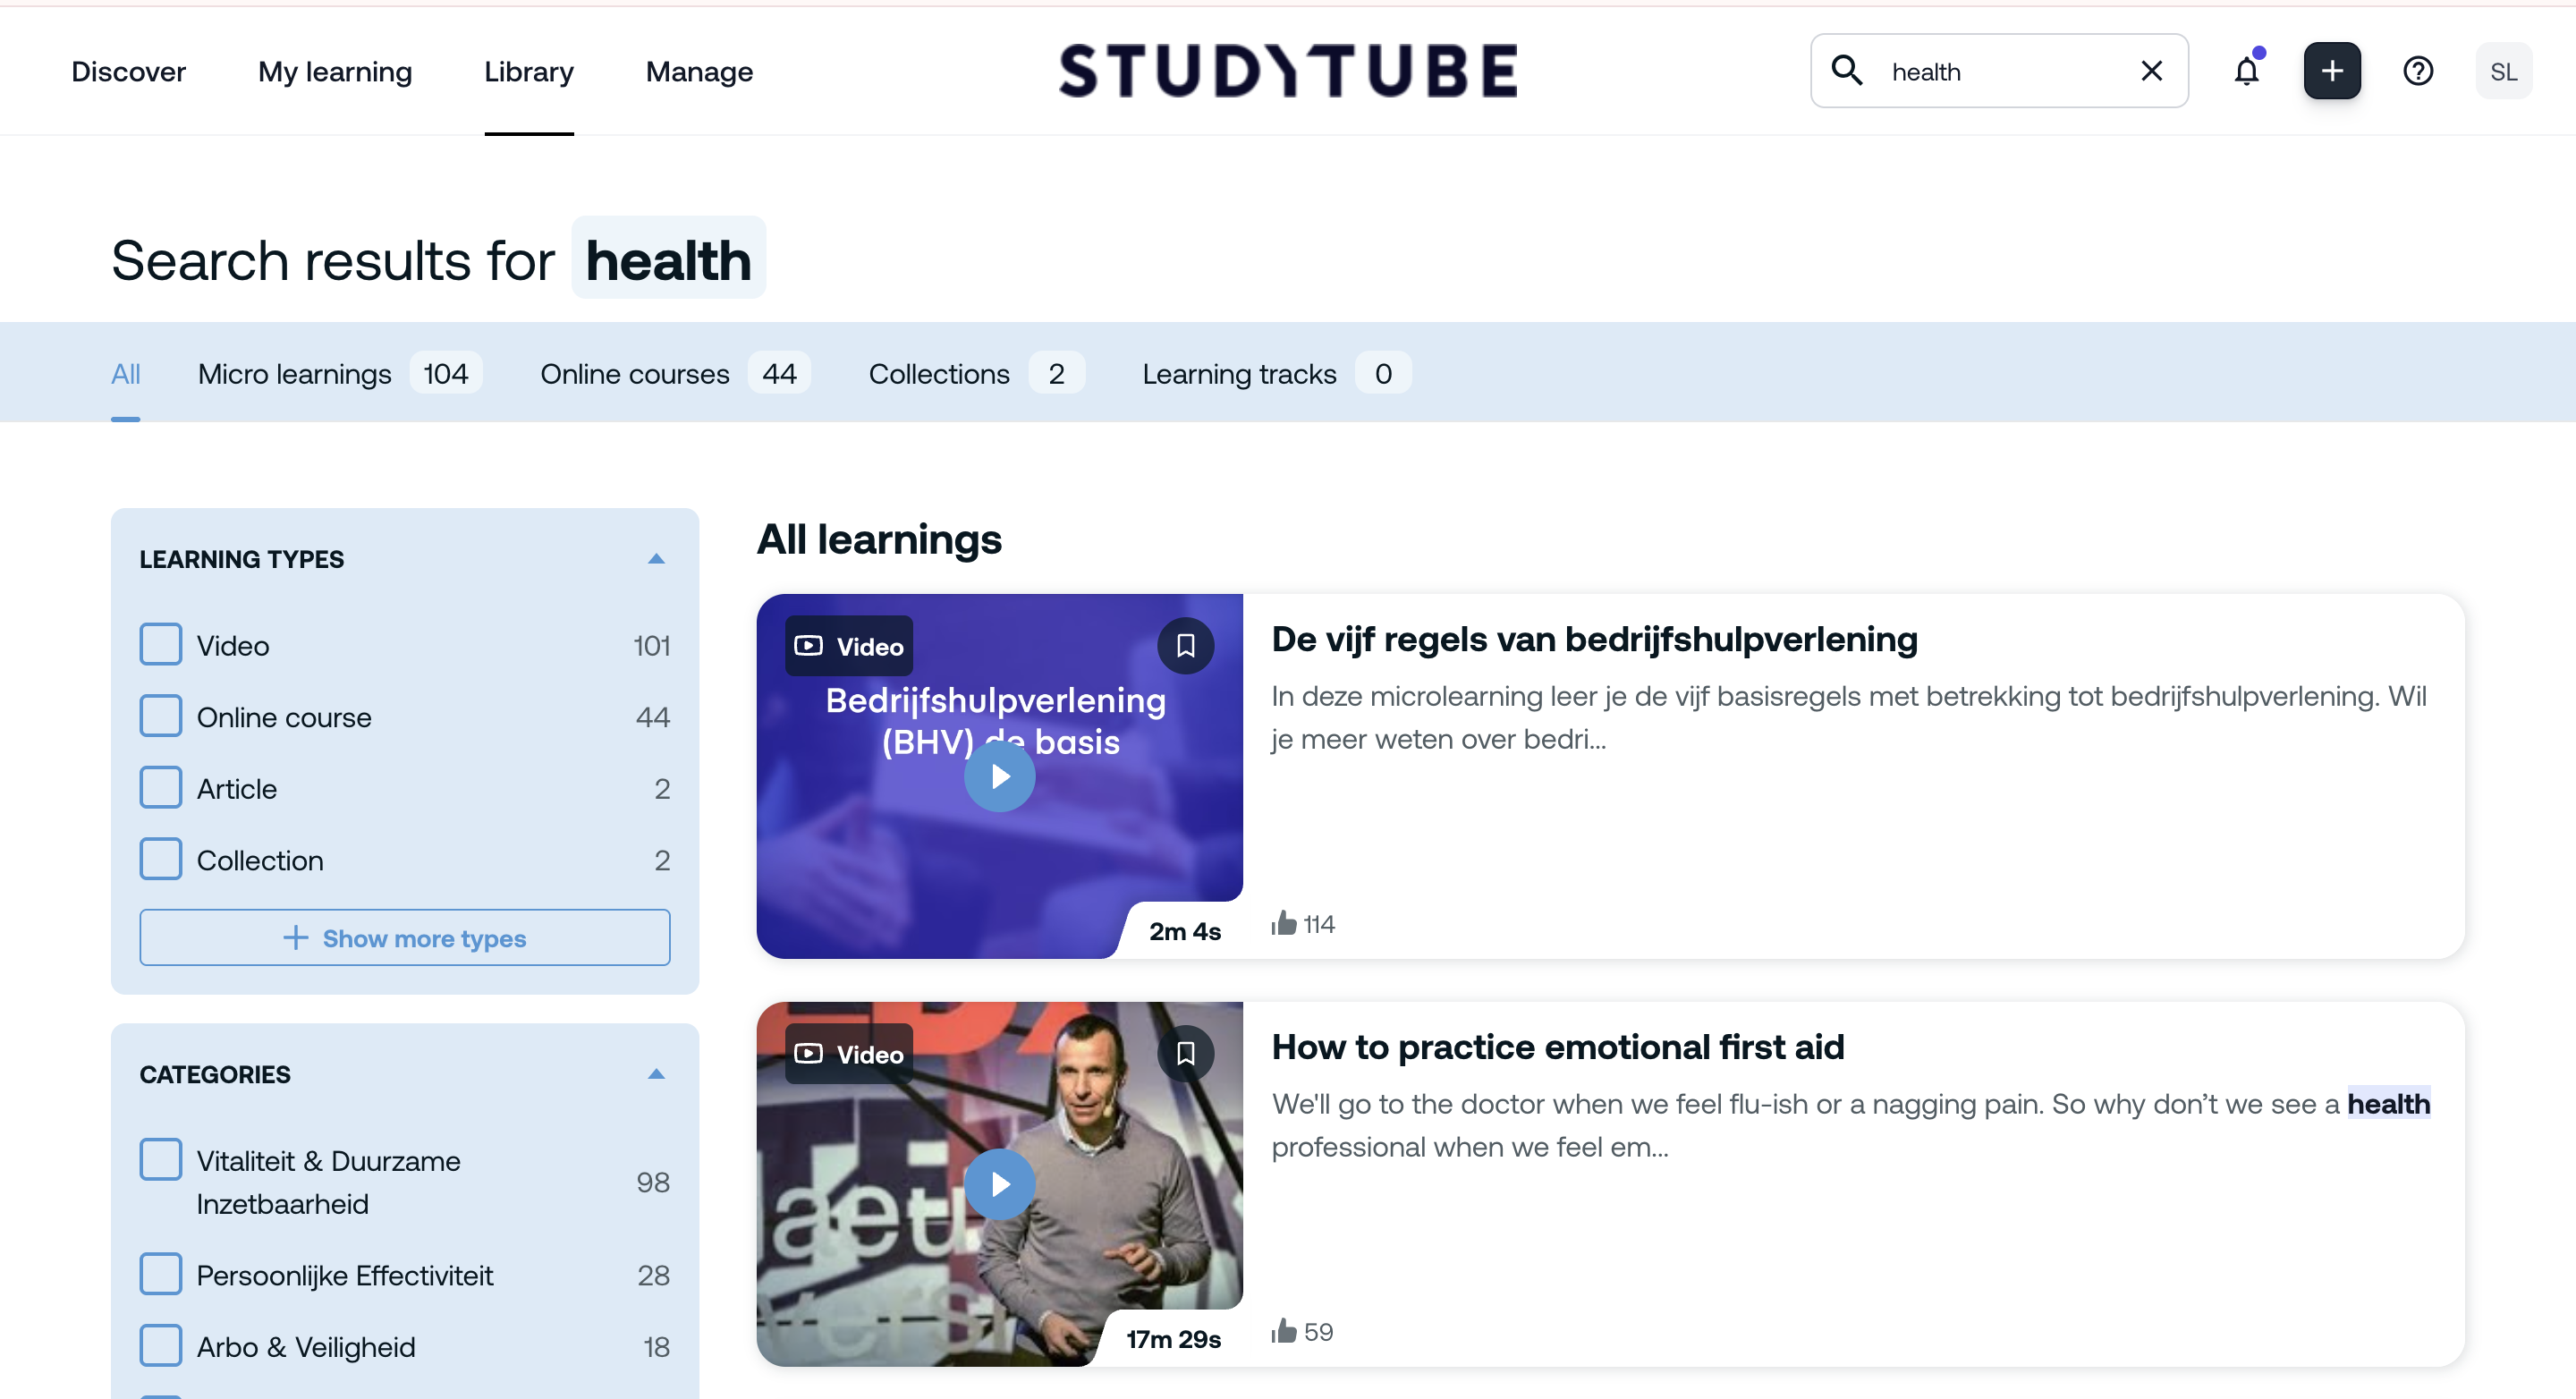Open the SL profile avatar
Screen dimensions: 2576x1399
click(x=2503, y=71)
